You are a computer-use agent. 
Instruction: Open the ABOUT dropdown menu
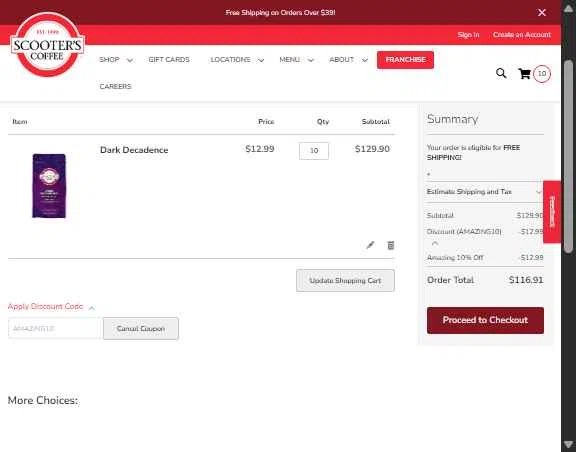click(348, 60)
